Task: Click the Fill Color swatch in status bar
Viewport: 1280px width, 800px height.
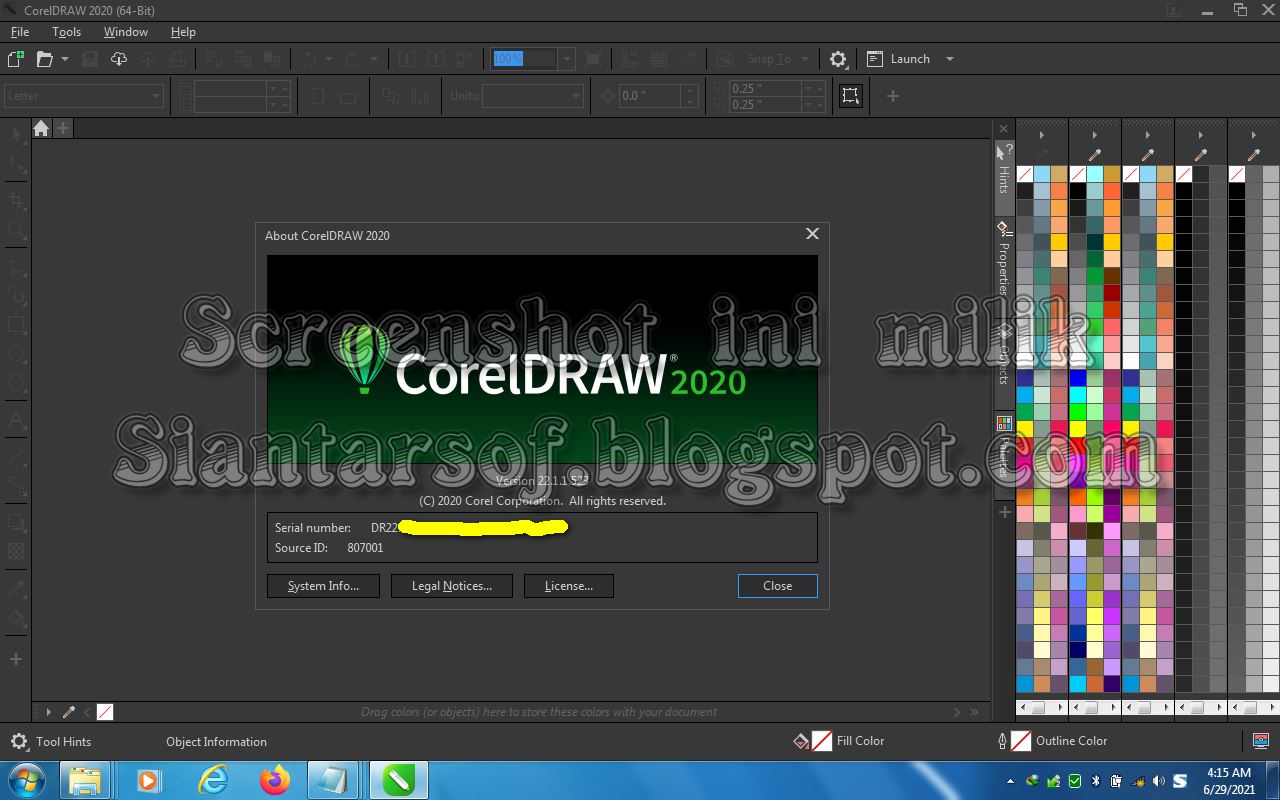Action: point(821,741)
